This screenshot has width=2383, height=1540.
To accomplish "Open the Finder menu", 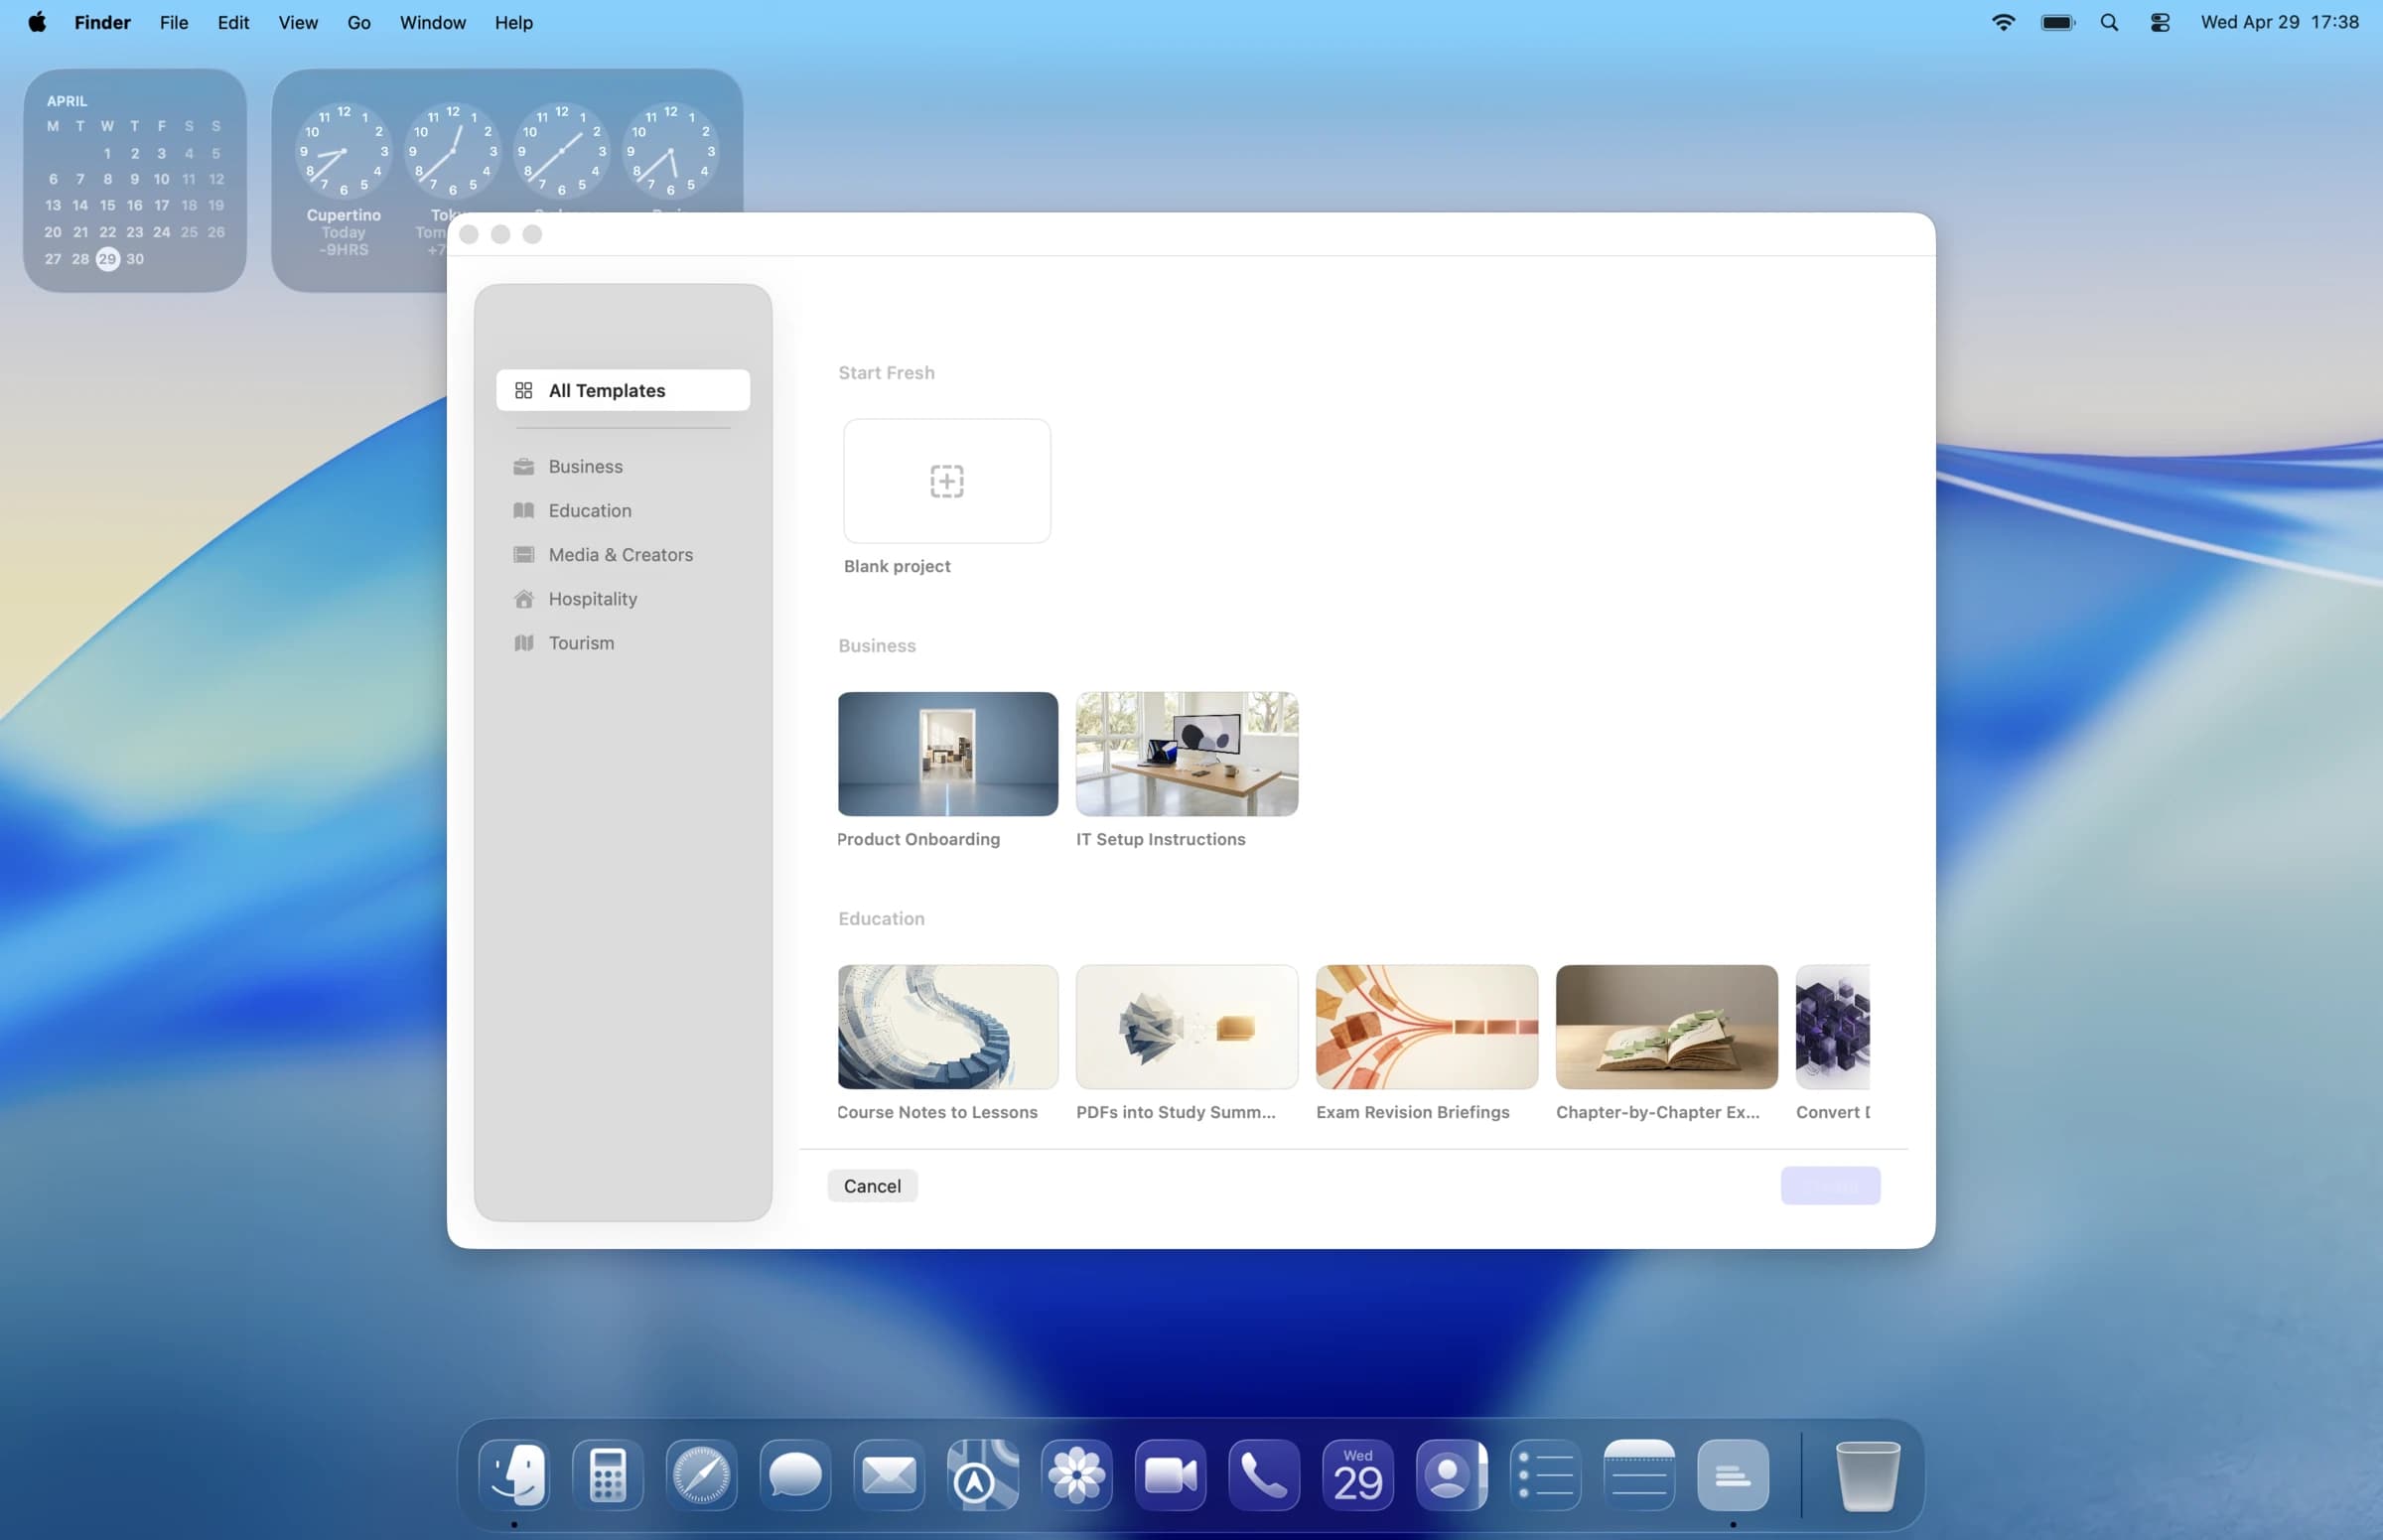I will 102,22.
